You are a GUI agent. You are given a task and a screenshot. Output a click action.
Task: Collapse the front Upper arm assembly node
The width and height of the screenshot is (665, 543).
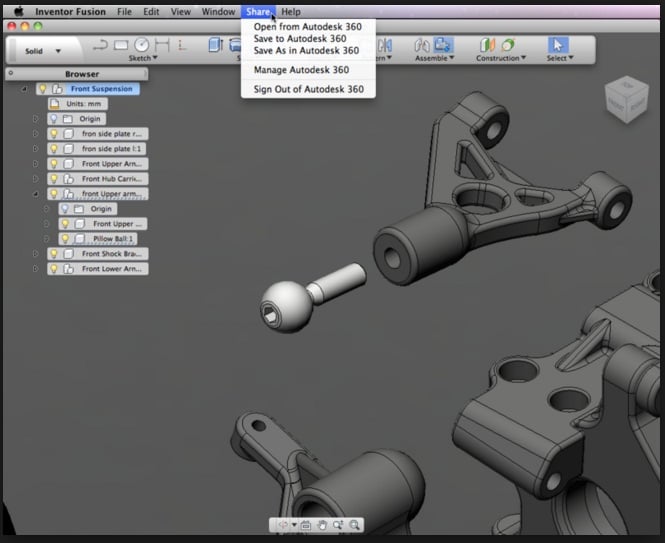coord(36,194)
